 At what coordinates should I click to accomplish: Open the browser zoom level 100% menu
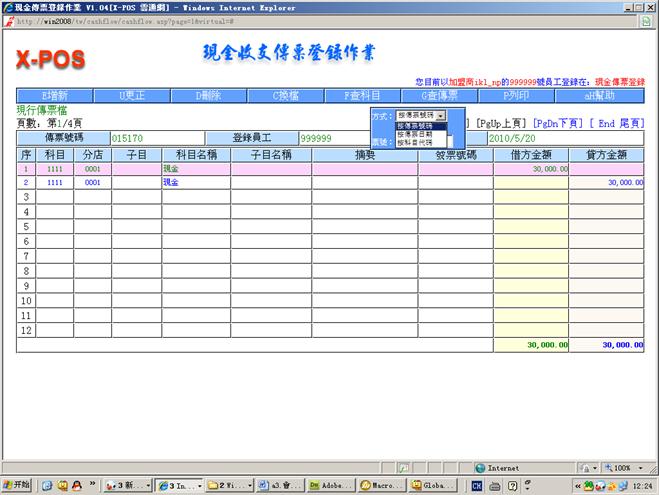(x=622, y=467)
